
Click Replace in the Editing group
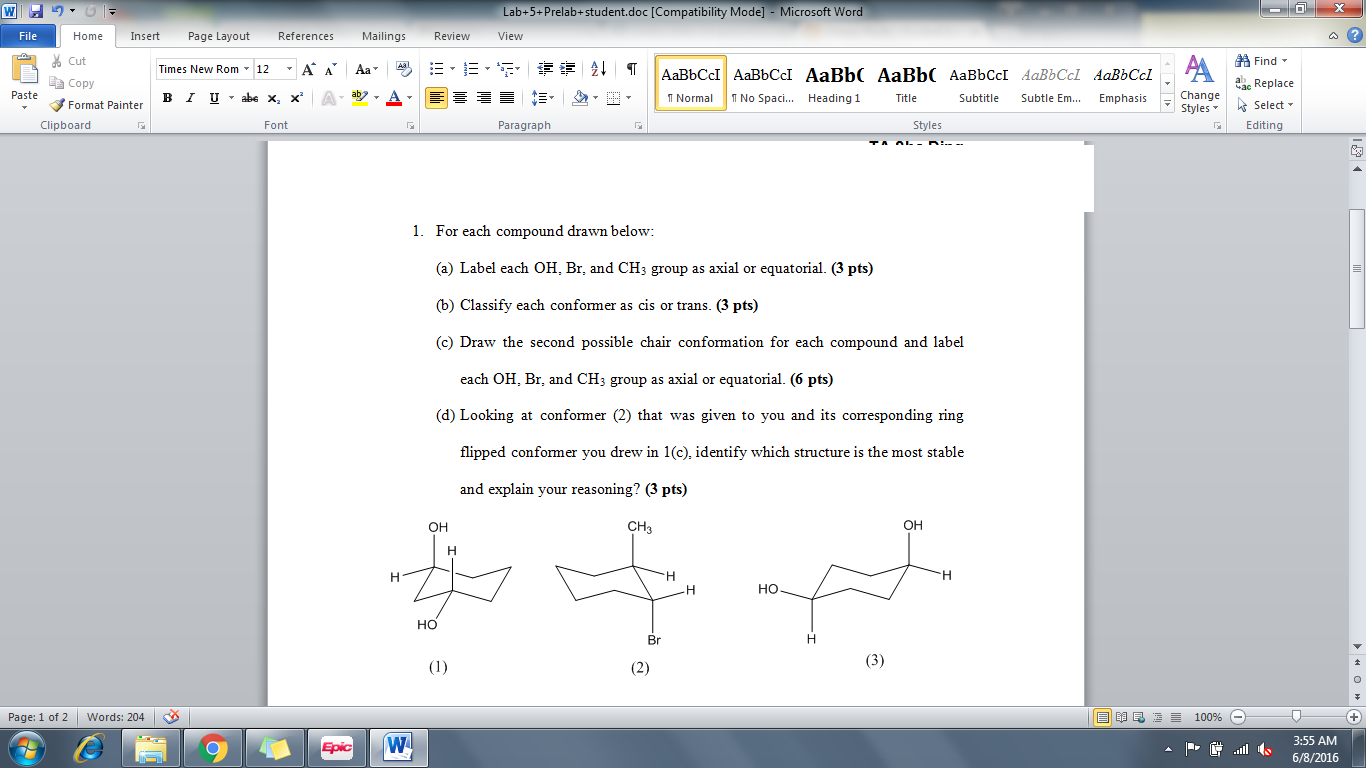coord(1266,84)
